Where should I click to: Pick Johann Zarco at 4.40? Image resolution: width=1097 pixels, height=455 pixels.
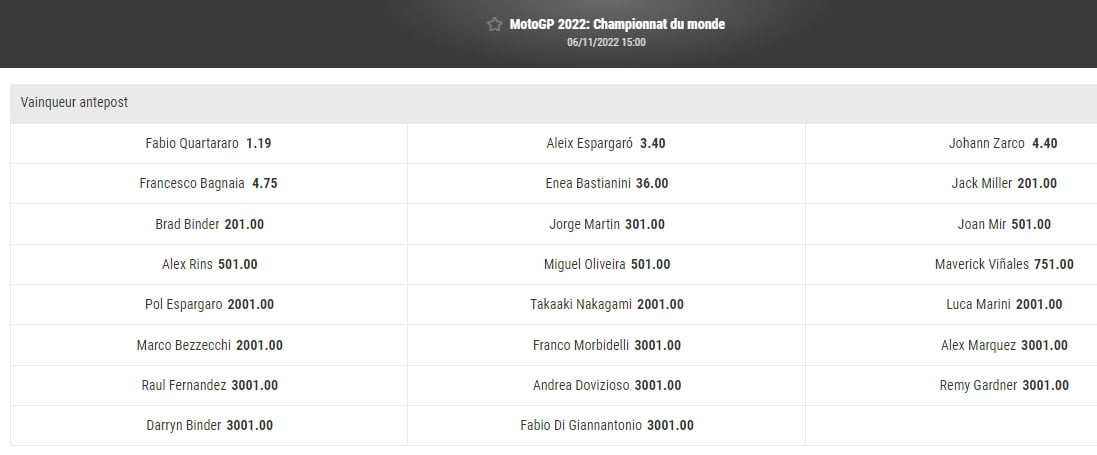click(x=1003, y=143)
